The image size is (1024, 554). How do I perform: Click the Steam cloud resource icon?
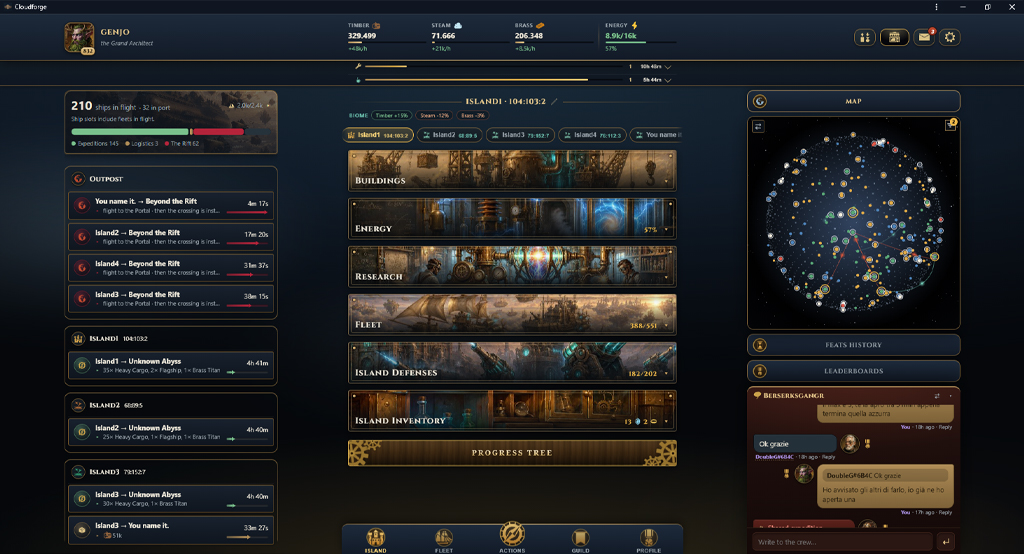coord(458,25)
